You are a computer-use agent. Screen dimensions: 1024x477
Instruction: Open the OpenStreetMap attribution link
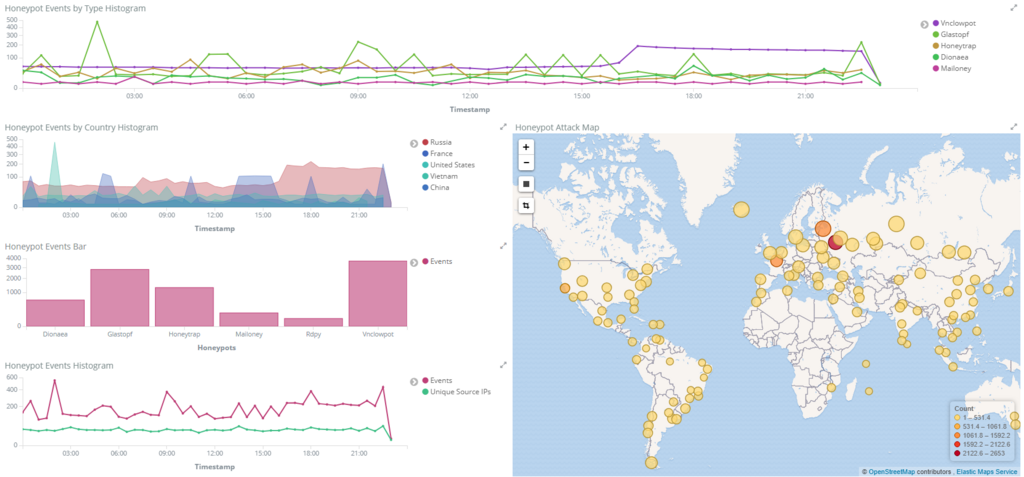pyautogui.click(x=894, y=472)
